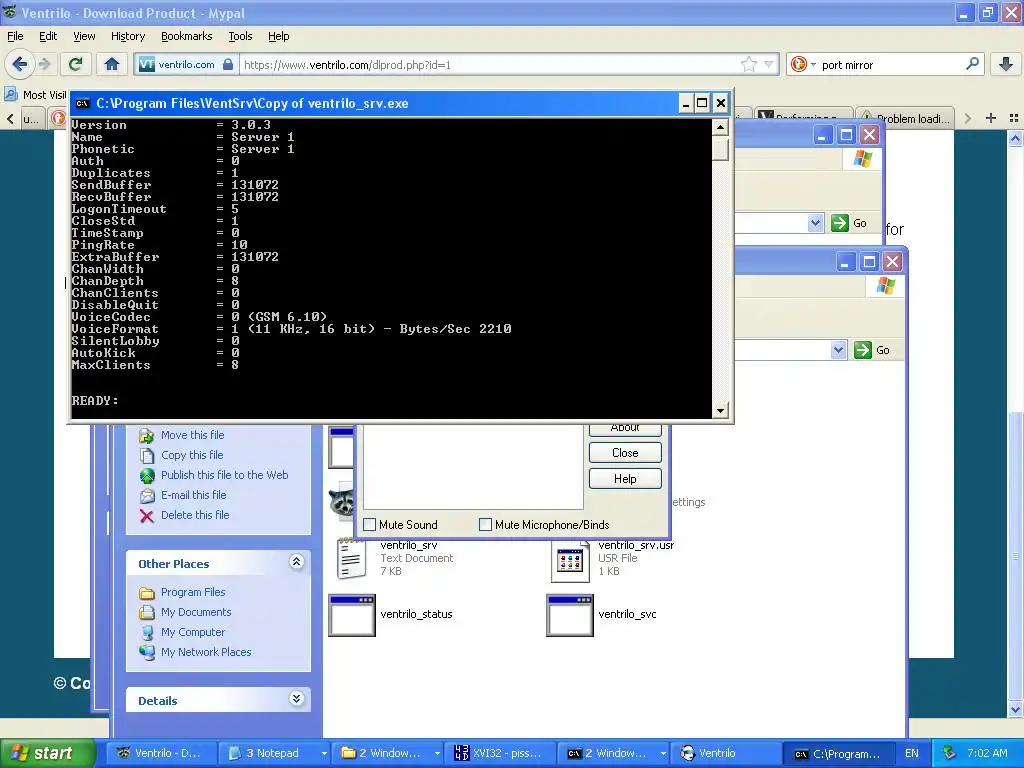The image size is (1024, 768).
Task: Click the My Documents folder icon
Action: [x=147, y=613]
